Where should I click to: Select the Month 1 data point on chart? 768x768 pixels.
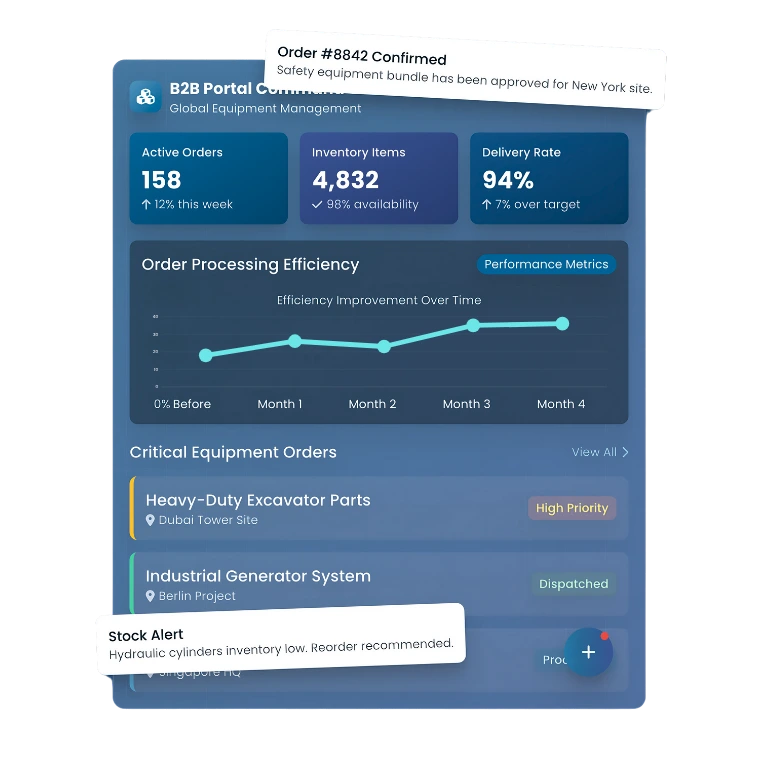coord(295,341)
